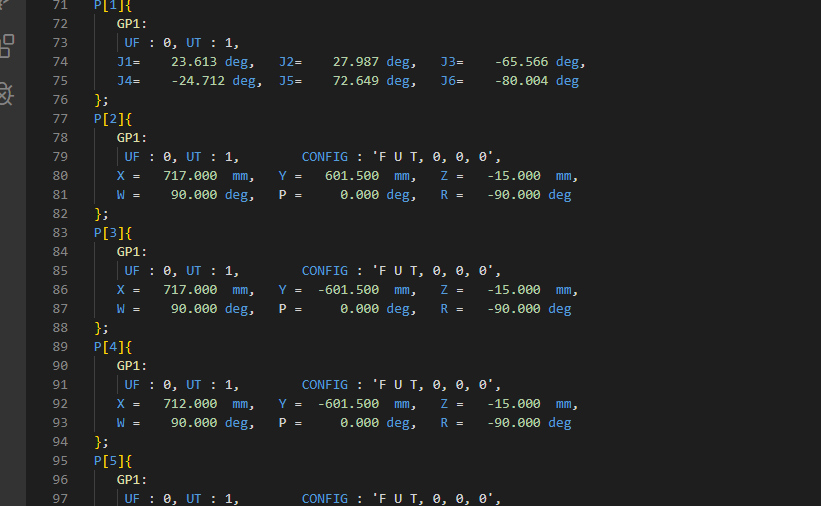Click the J1 value 23.613
The image size is (821, 506).
[194, 62]
